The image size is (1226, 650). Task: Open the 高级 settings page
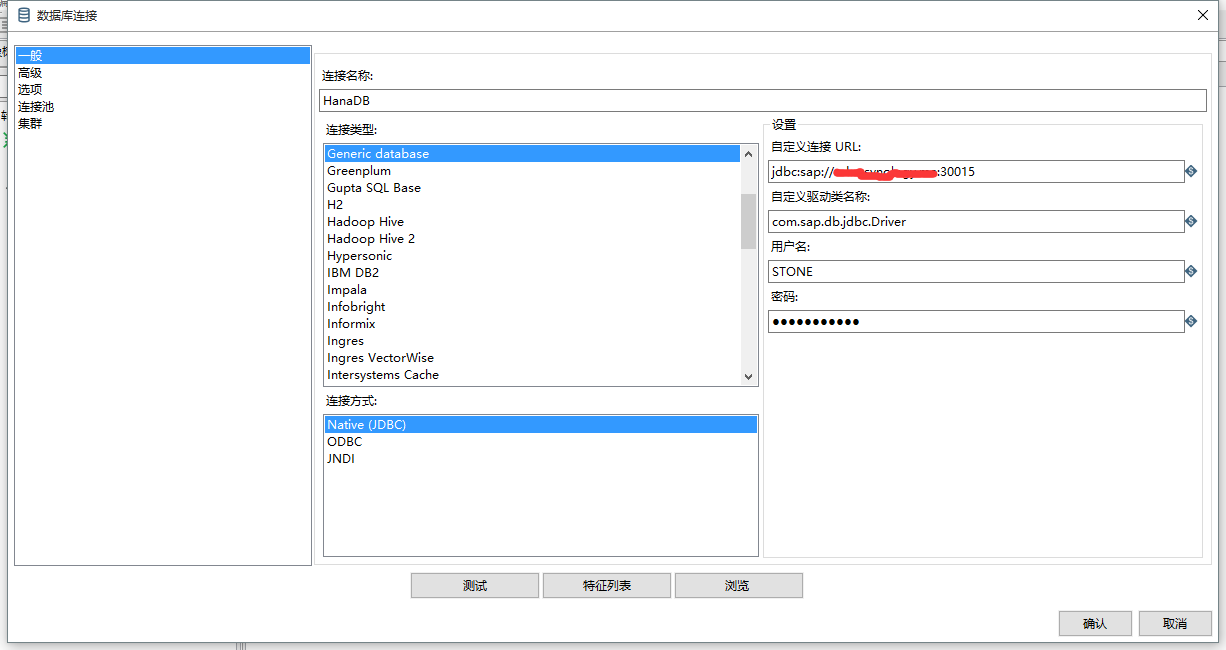(163, 73)
